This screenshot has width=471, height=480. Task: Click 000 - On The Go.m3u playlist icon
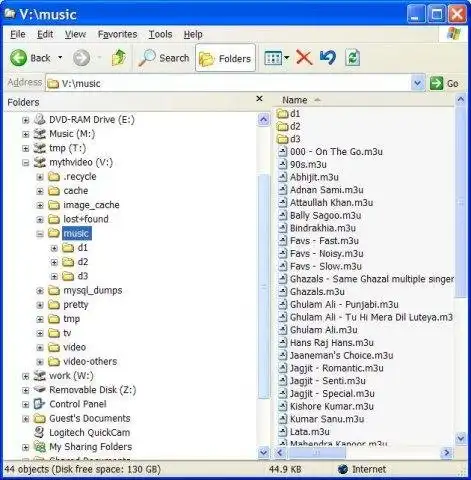(x=282, y=152)
